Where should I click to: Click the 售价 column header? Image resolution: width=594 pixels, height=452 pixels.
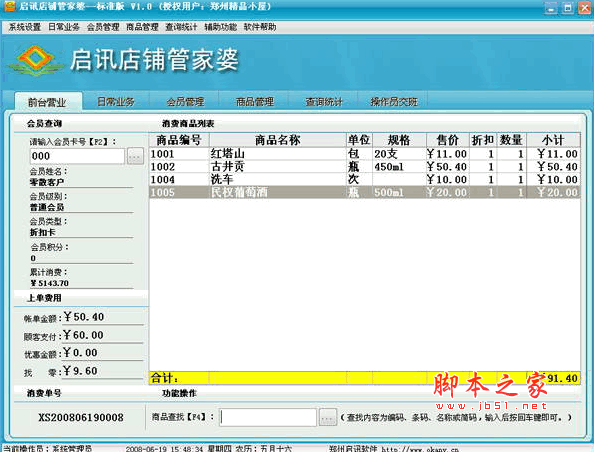point(448,140)
